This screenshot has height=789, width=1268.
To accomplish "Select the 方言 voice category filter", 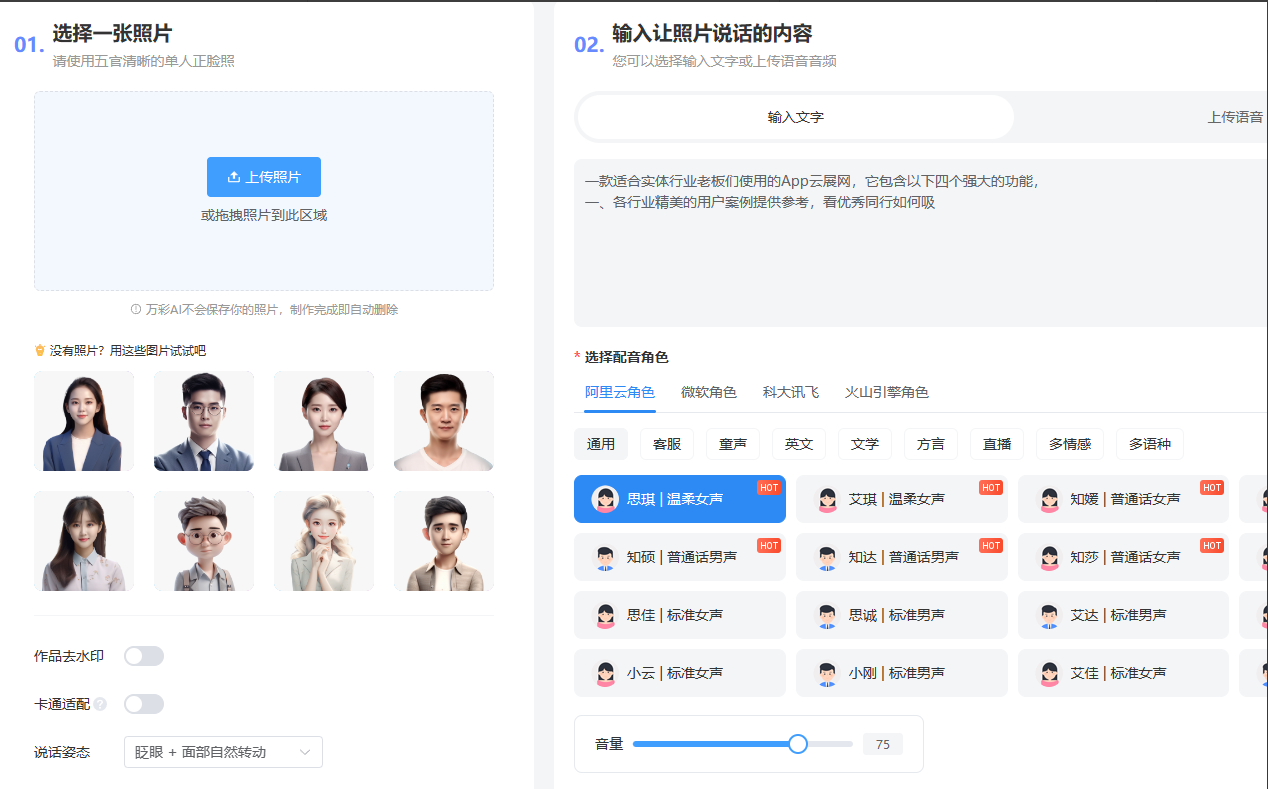I will (x=931, y=444).
